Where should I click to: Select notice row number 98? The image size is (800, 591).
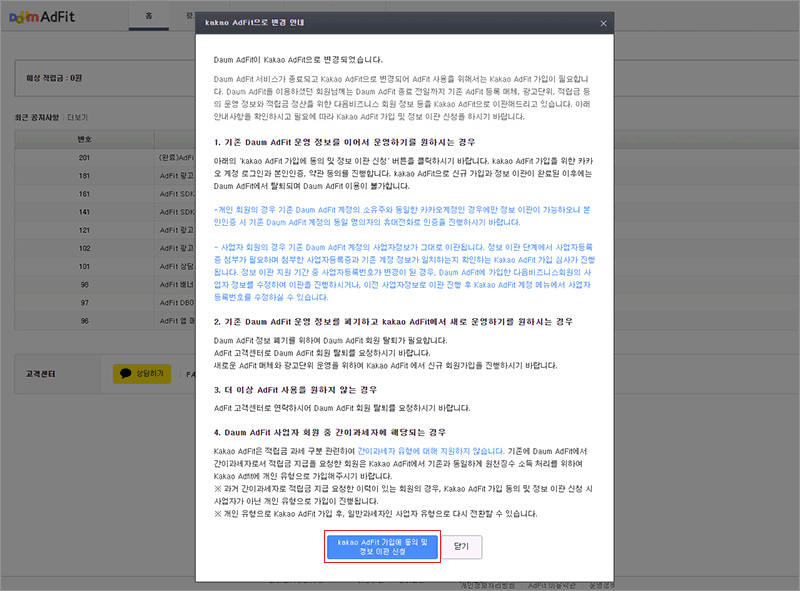[x=84, y=285]
